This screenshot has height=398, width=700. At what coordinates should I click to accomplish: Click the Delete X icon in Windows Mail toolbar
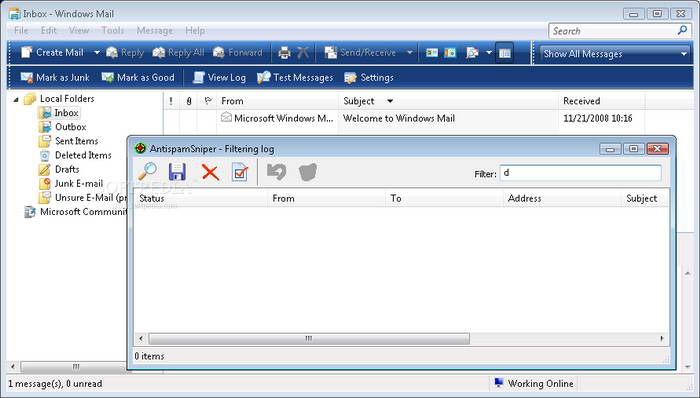click(303, 53)
